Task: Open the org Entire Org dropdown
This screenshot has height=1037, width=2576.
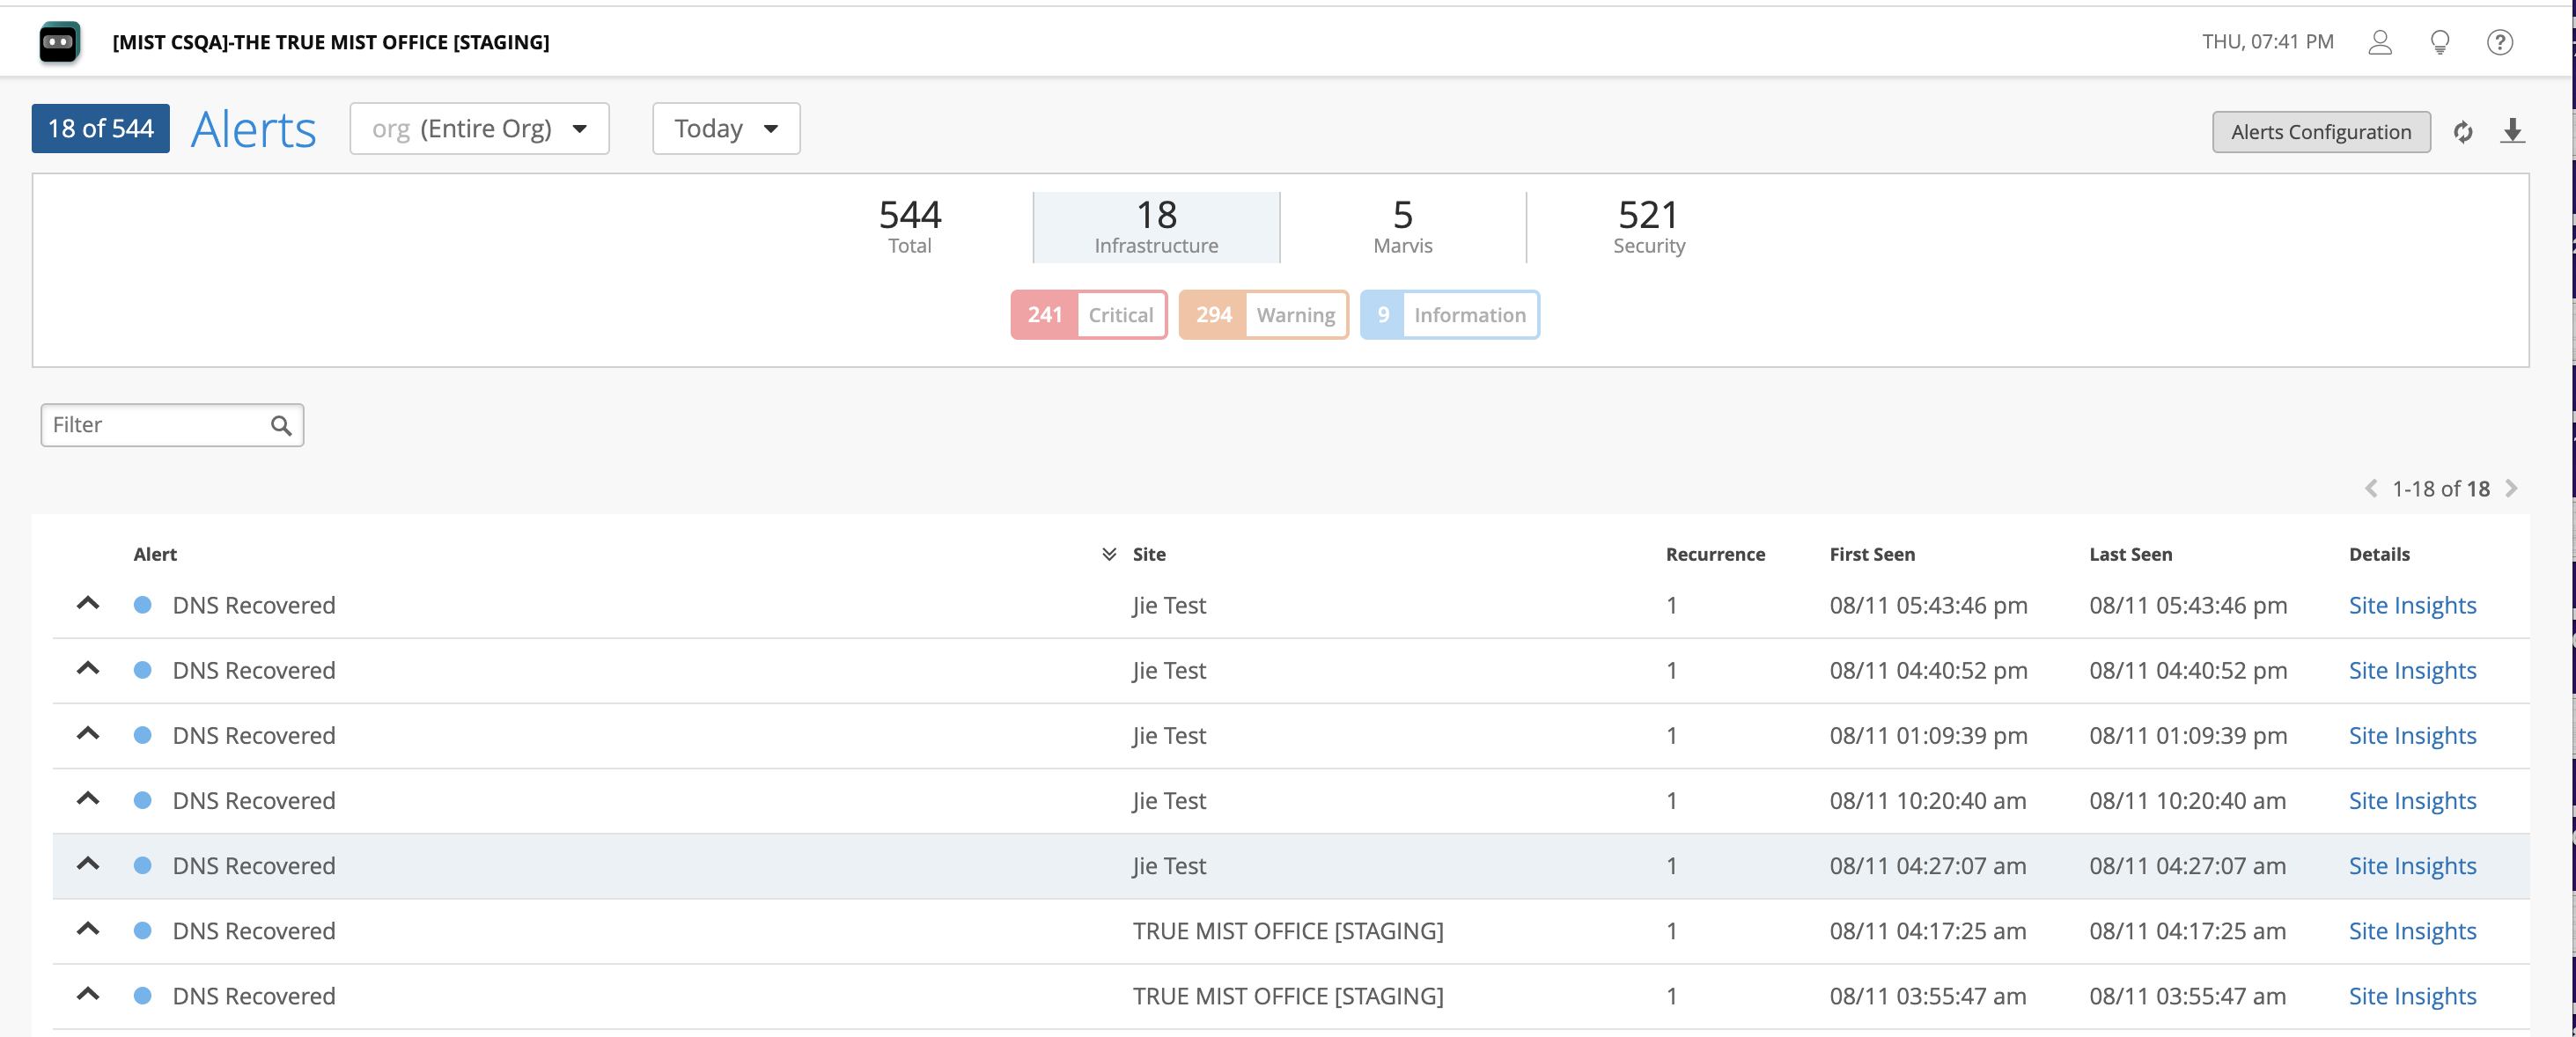Action: click(479, 129)
